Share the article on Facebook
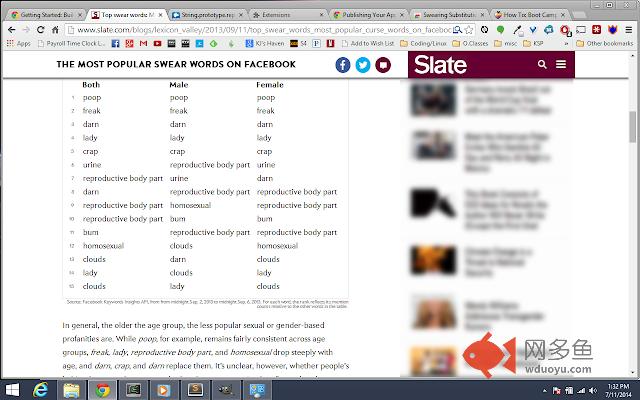This screenshot has height=400, width=640. pyautogui.click(x=343, y=65)
